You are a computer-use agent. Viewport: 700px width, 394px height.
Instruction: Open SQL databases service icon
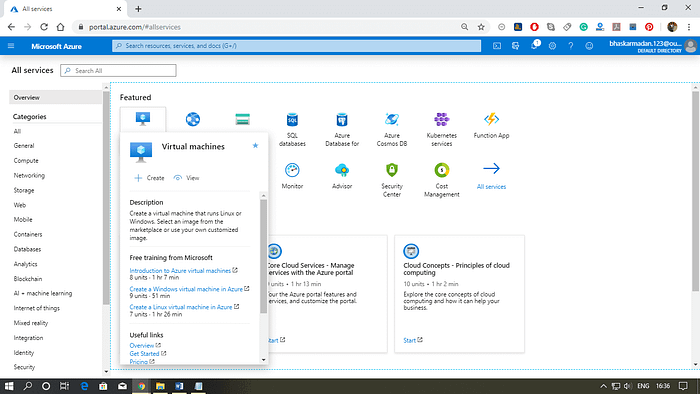pos(292,120)
